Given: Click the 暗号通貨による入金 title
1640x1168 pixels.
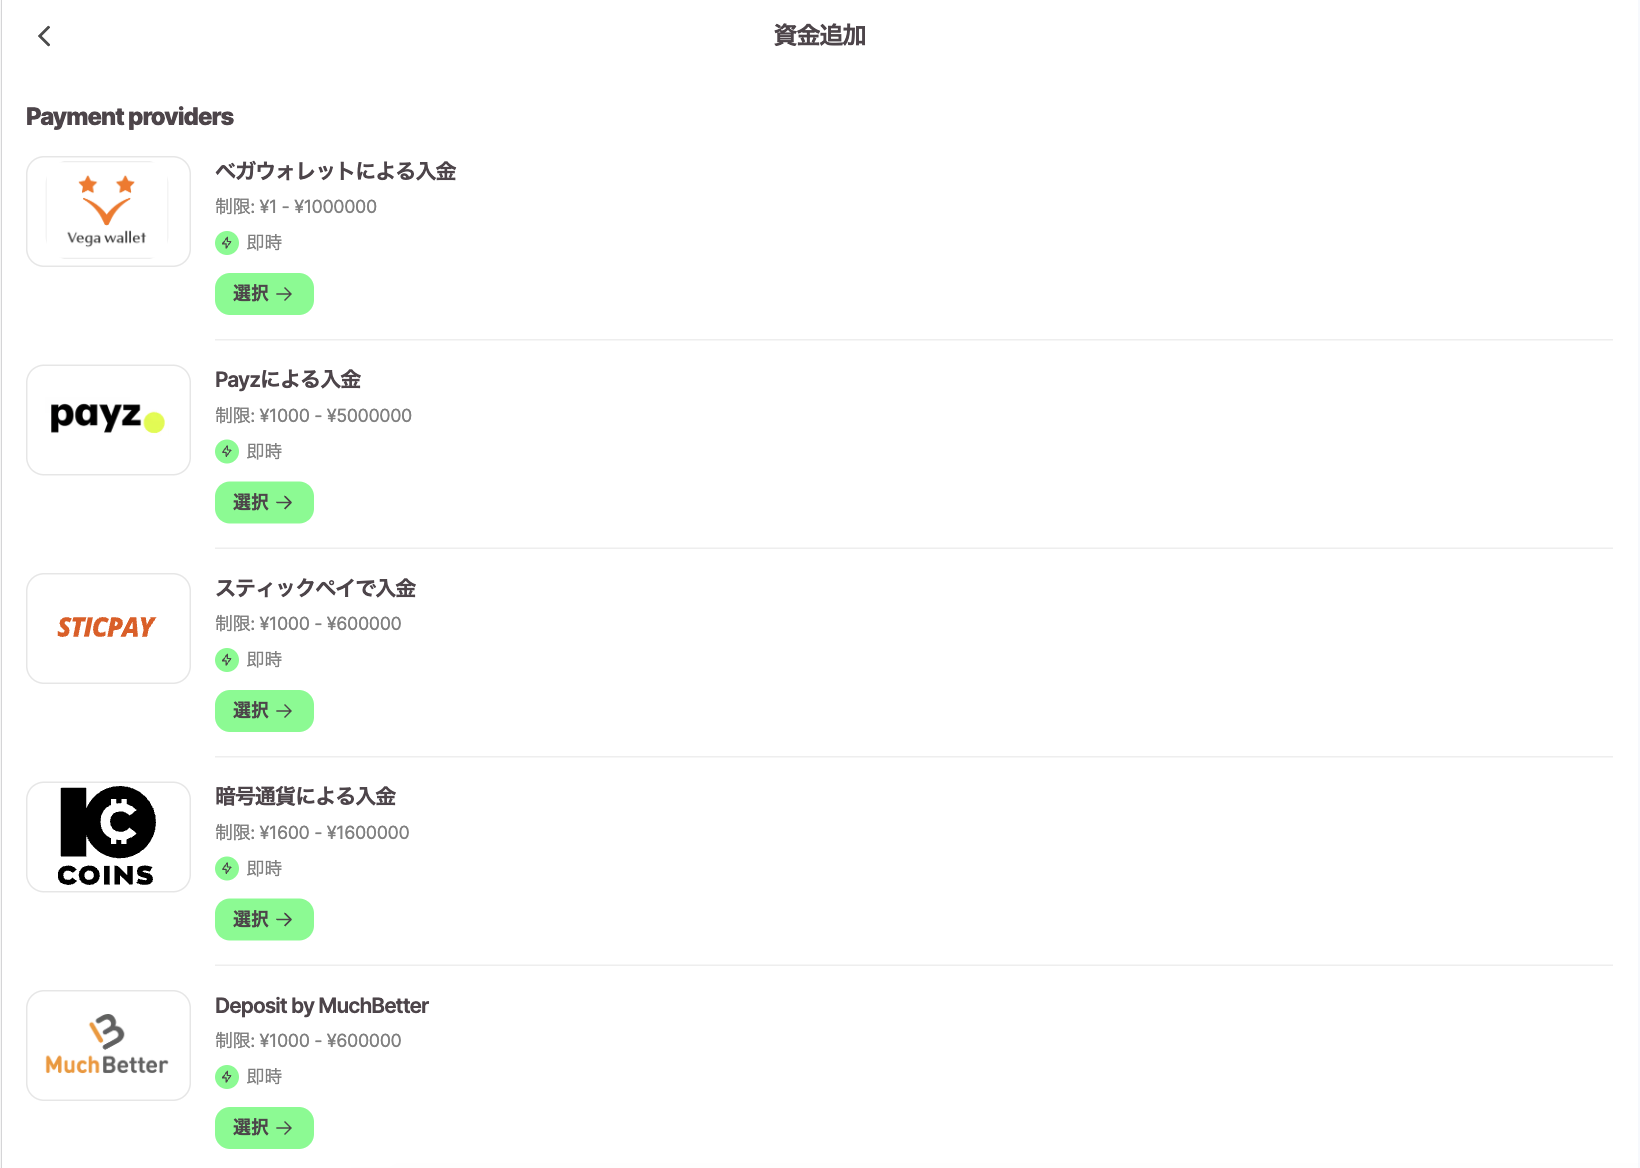Looking at the screenshot, I should (305, 797).
